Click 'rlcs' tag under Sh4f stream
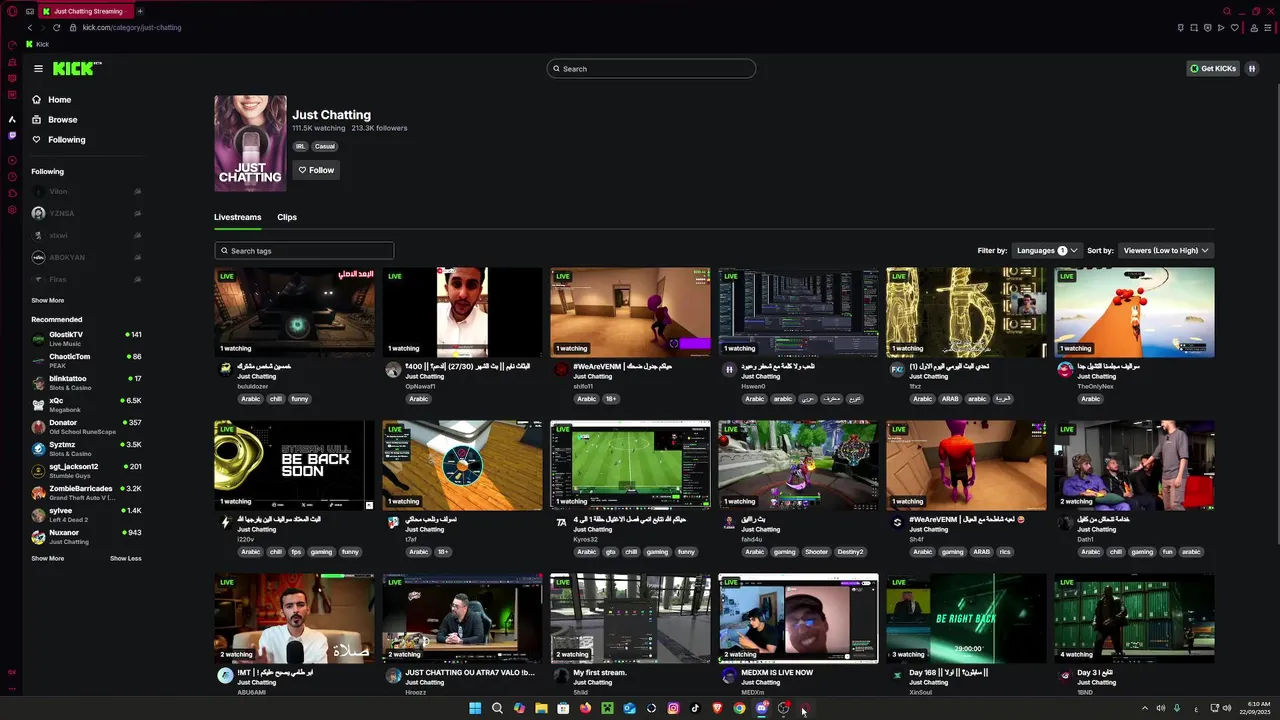This screenshot has width=1280, height=720. (x=1005, y=552)
